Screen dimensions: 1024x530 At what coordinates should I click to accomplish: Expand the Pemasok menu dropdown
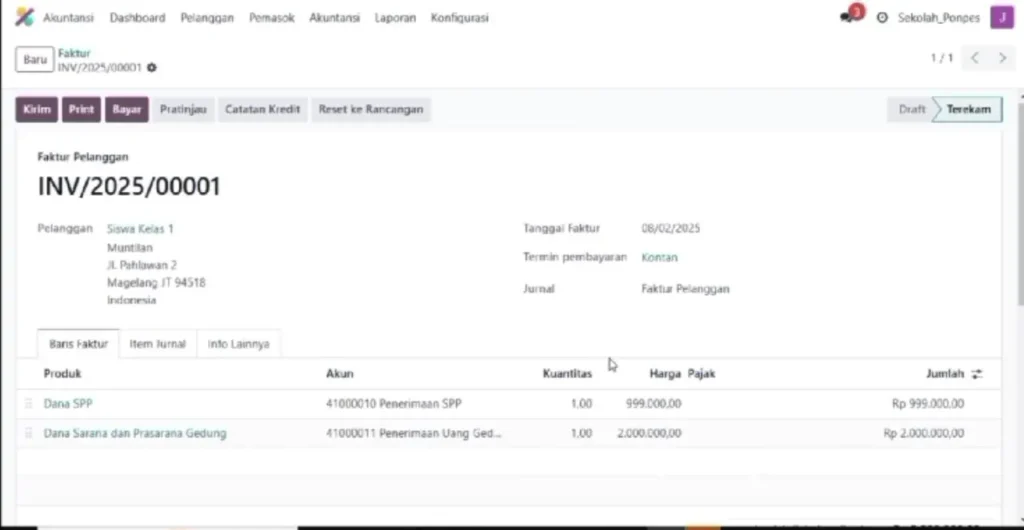pyautogui.click(x=272, y=18)
